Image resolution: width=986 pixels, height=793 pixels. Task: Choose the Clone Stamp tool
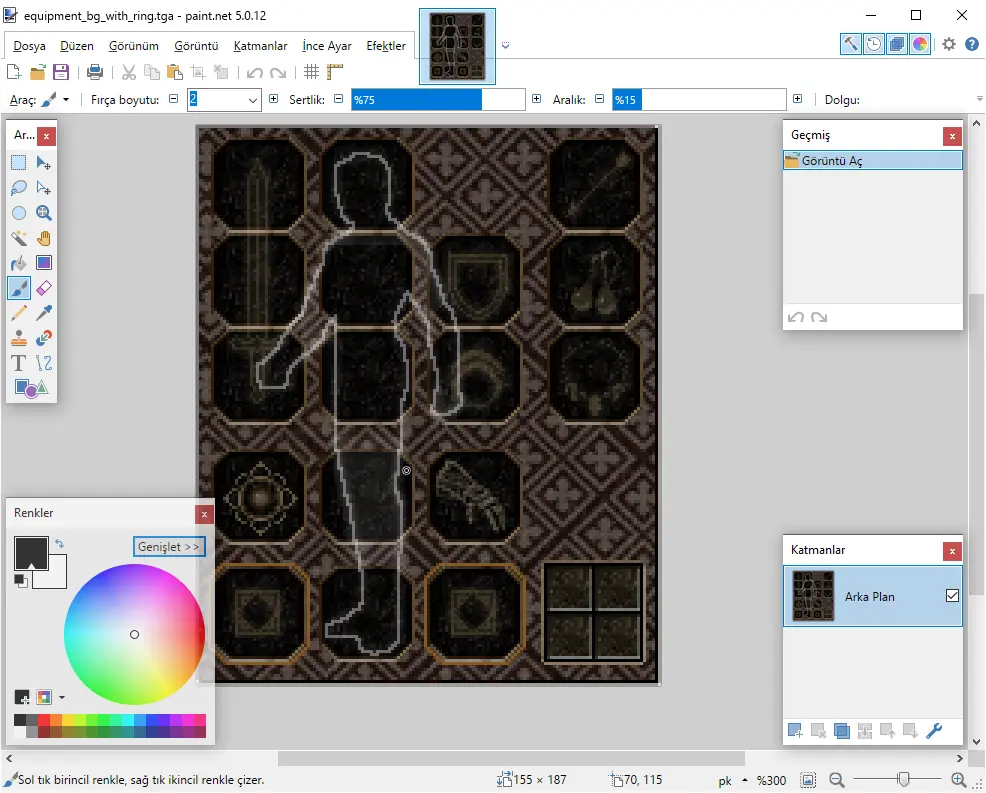coord(19,338)
